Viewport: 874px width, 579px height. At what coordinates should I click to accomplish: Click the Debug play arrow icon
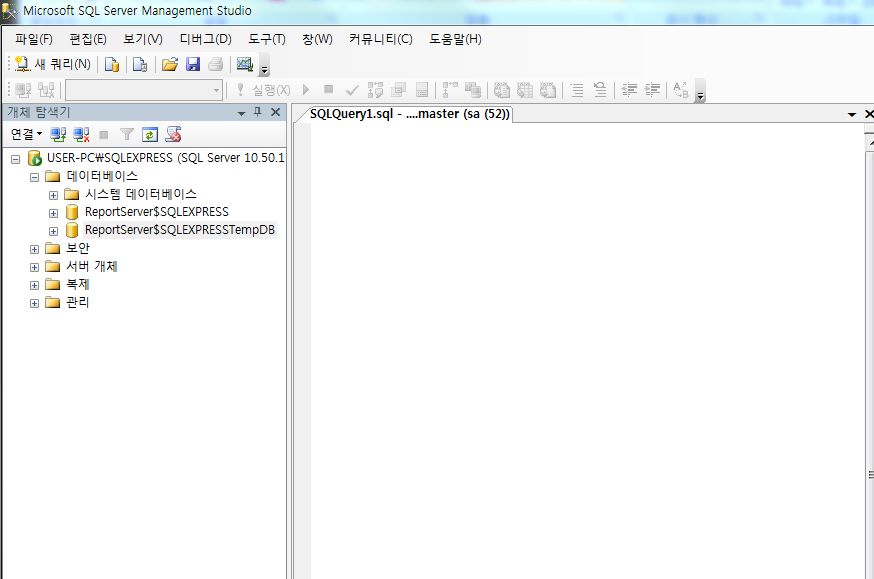click(305, 89)
